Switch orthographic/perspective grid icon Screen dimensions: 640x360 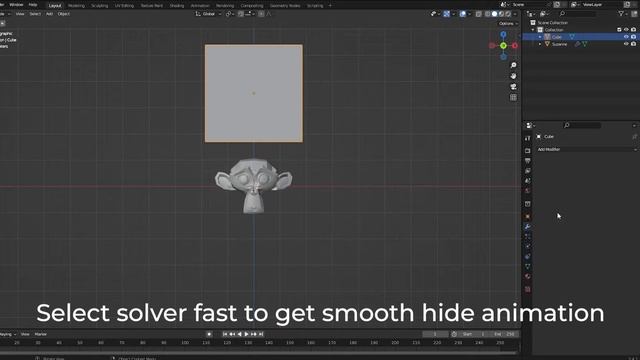coord(513,97)
